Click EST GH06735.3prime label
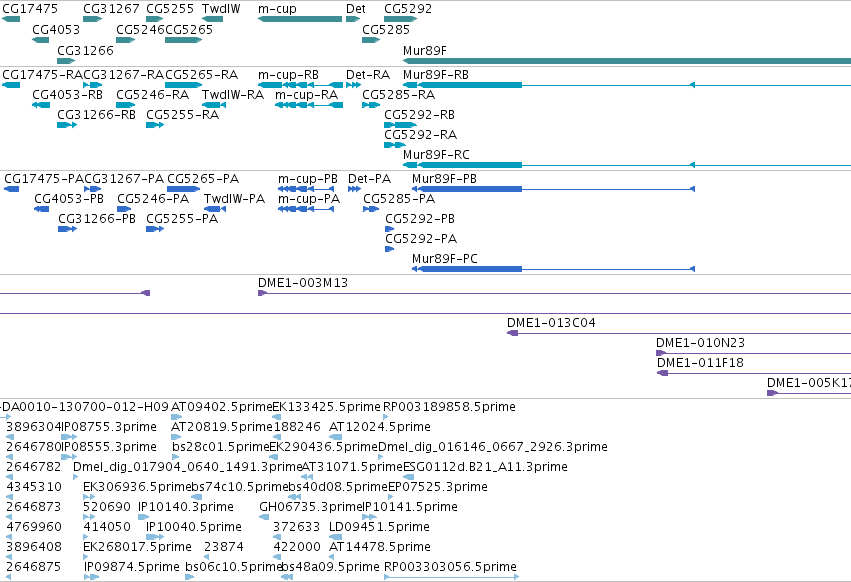This screenshot has height=582, width=851. pyautogui.click(x=310, y=507)
